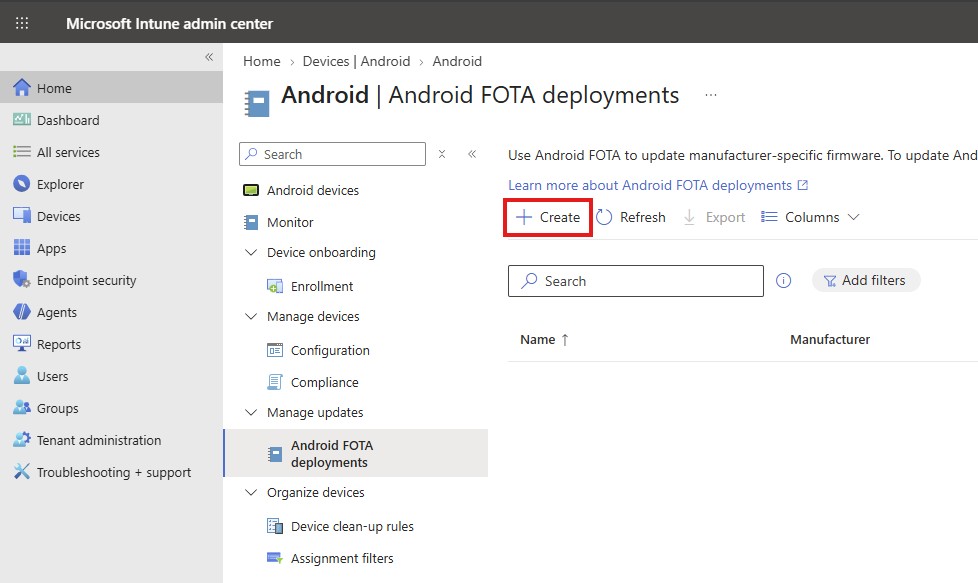Open the Columns dropdown
The image size is (978, 583).
click(811, 217)
